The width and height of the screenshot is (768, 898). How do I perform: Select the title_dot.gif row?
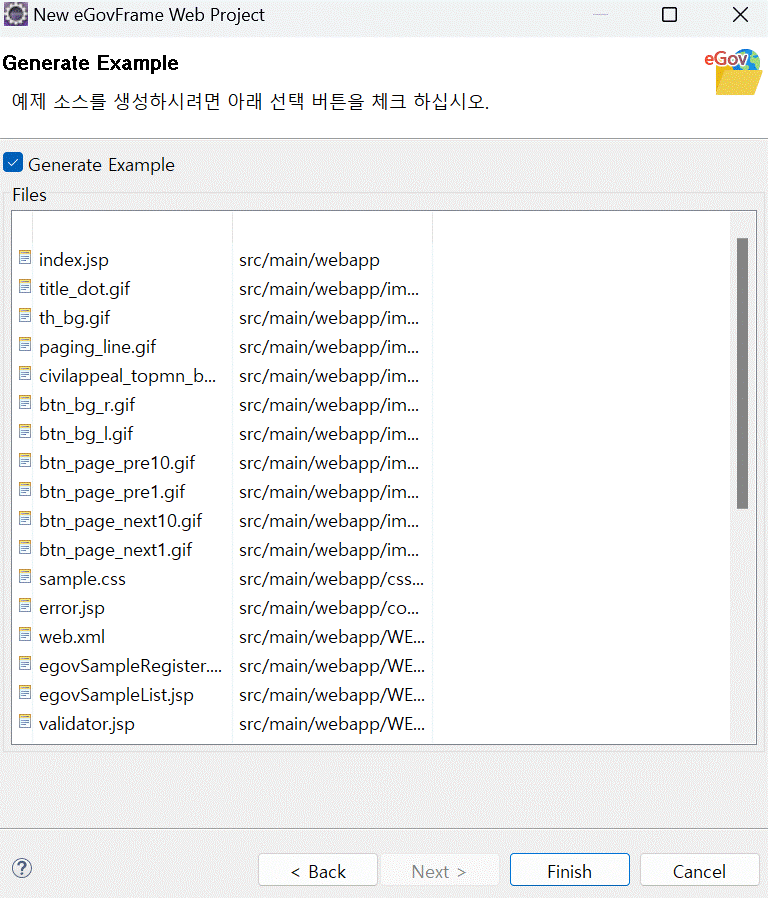(x=84, y=289)
